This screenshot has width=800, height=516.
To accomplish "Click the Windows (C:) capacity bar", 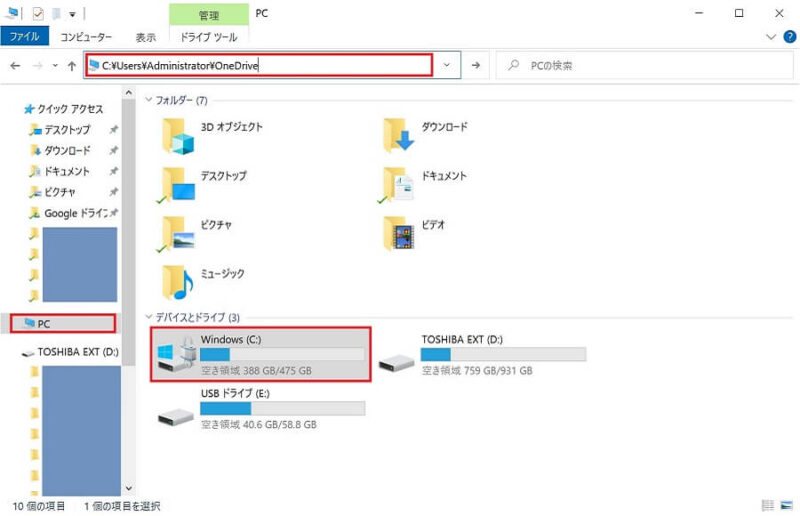I will (282, 354).
